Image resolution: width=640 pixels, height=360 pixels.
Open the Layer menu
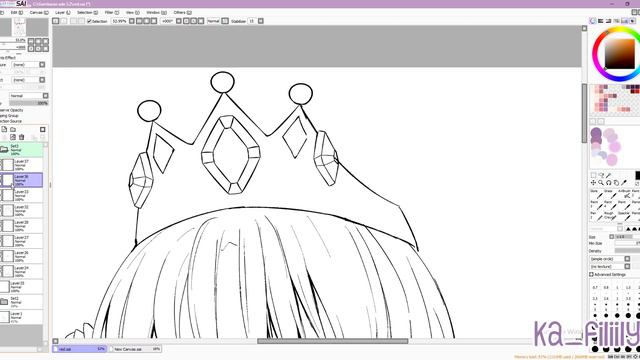[62, 13]
